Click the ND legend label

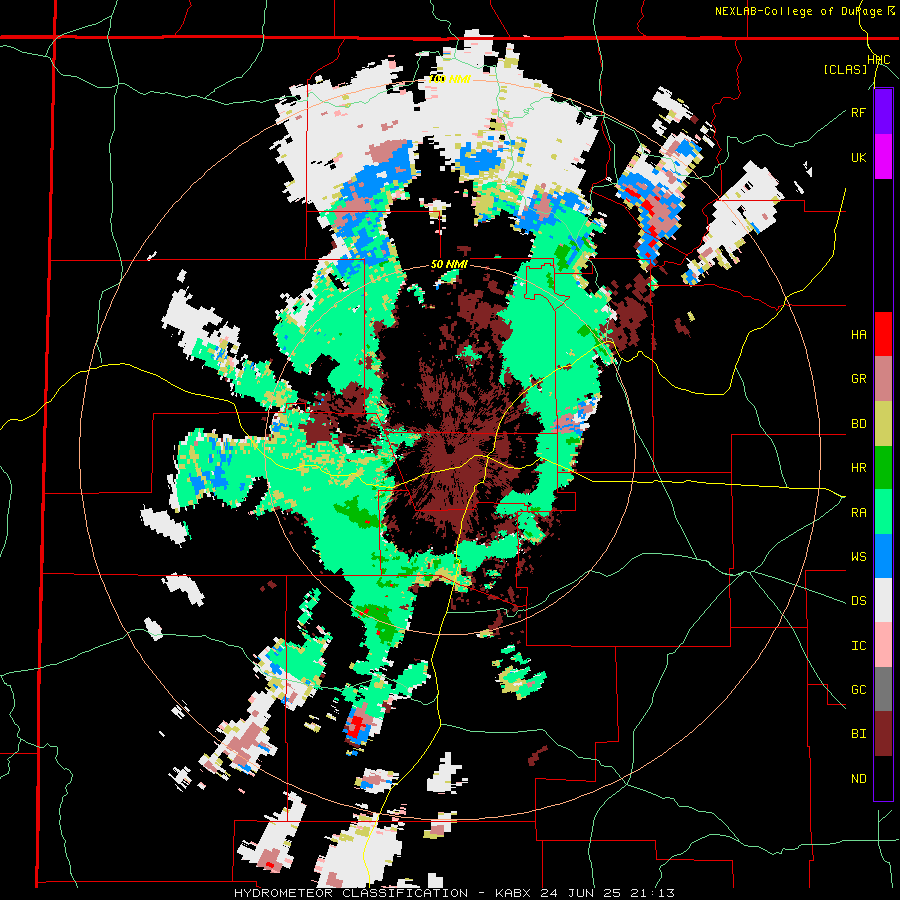858,779
